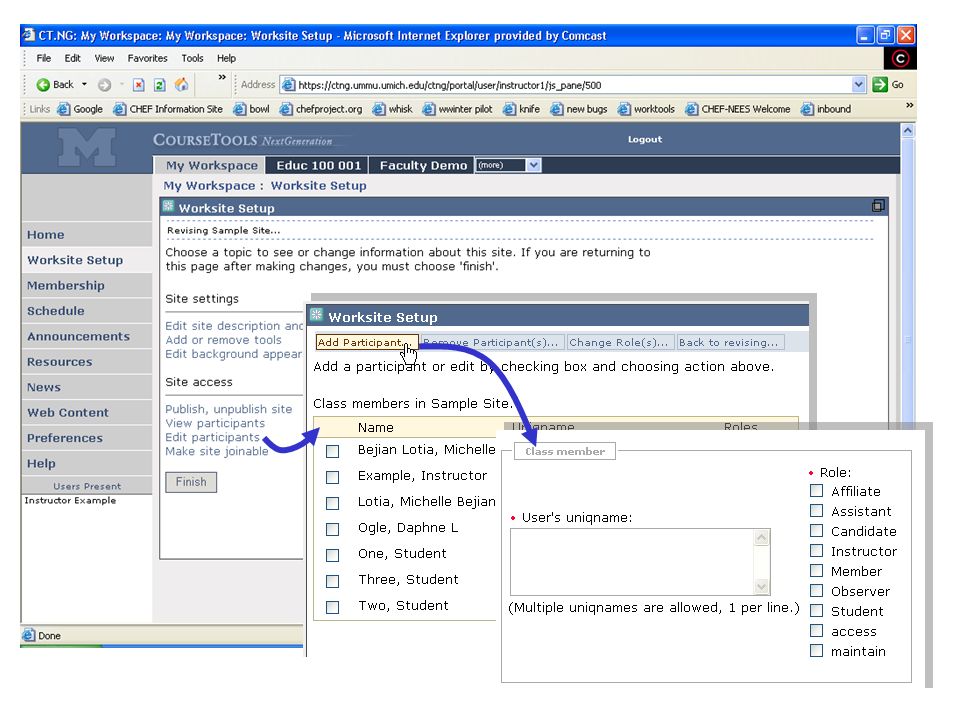Click the IE Back arrow icon

tap(43, 84)
